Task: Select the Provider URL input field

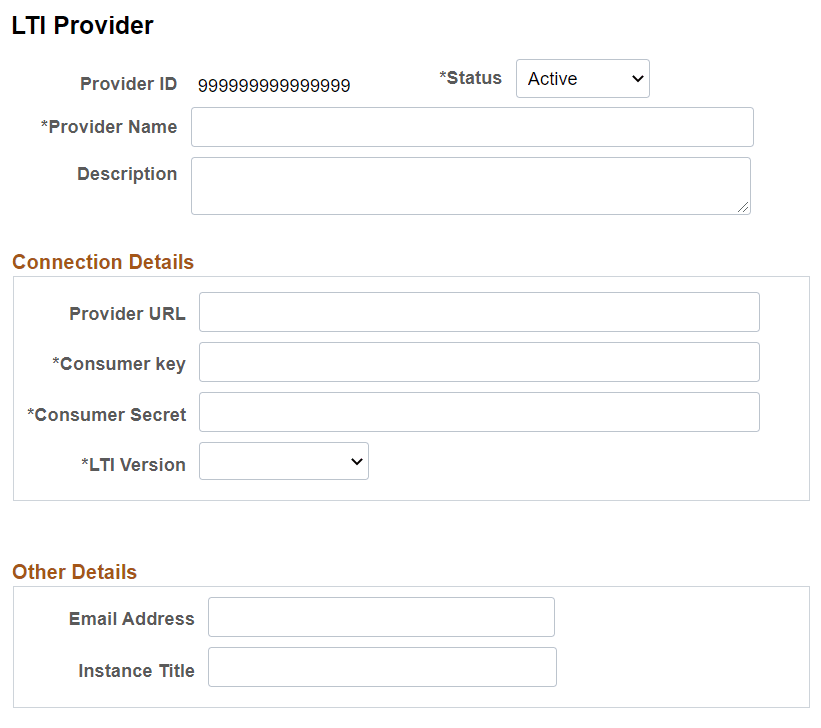Action: point(478,311)
